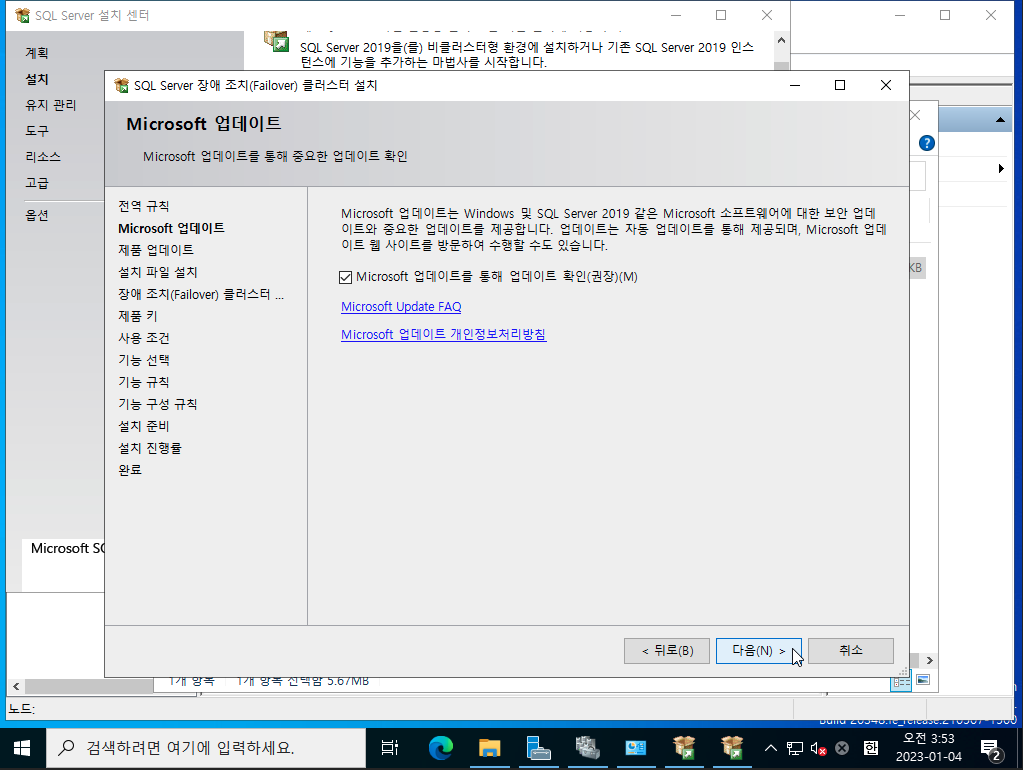Launch Microsoft Edge from the taskbar
The image size is (1023, 770).
click(x=440, y=748)
